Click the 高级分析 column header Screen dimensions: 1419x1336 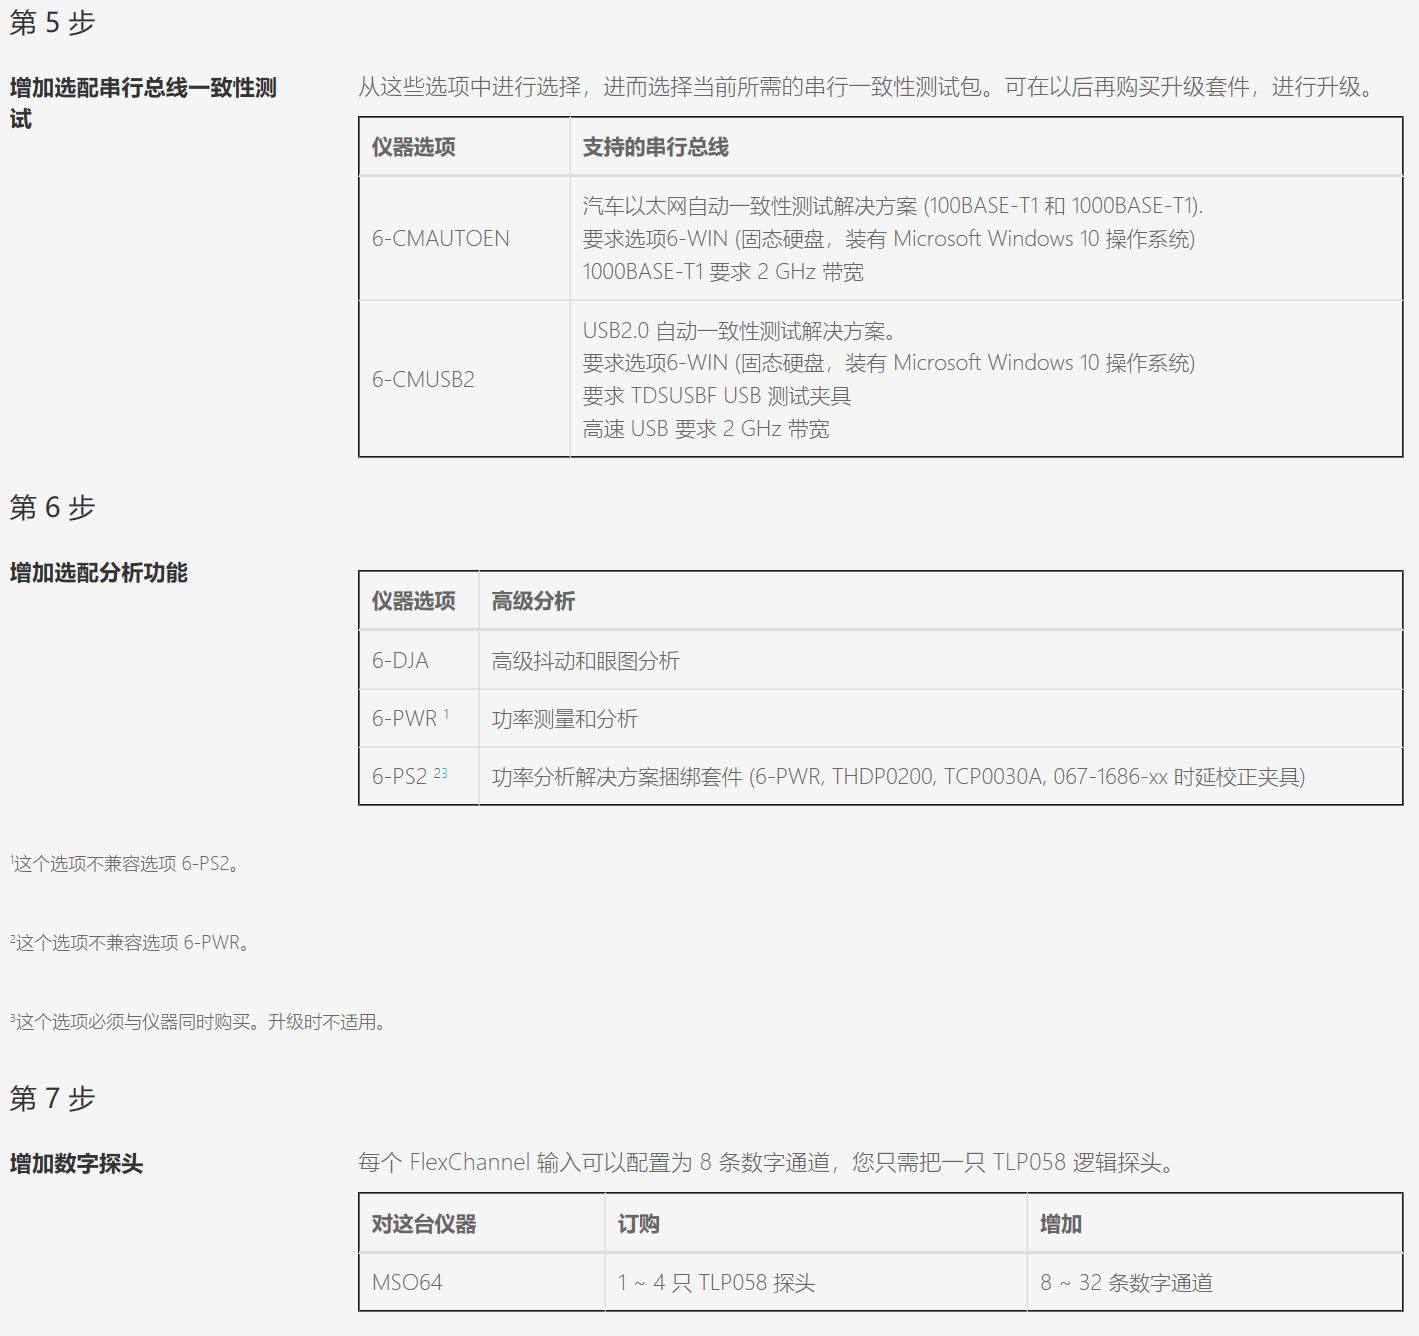[x=533, y=601]
